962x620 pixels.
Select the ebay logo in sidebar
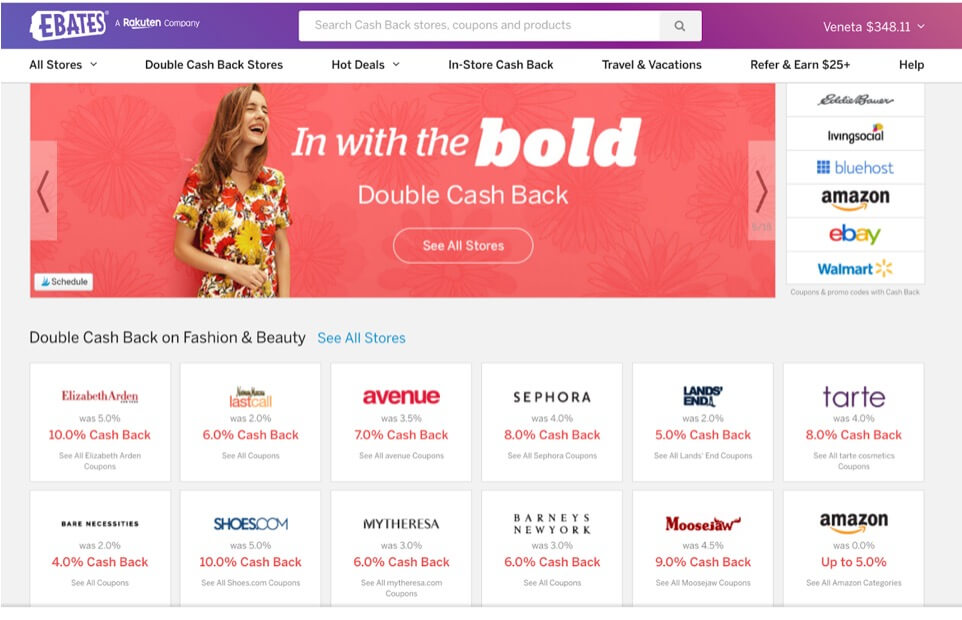855,234
